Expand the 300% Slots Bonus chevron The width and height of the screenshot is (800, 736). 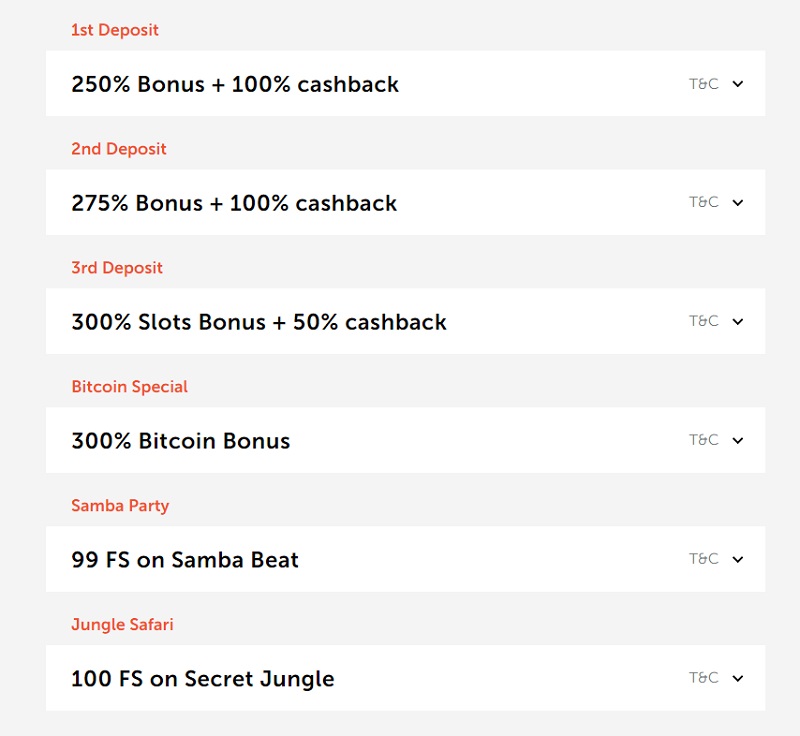coord(737,321)
